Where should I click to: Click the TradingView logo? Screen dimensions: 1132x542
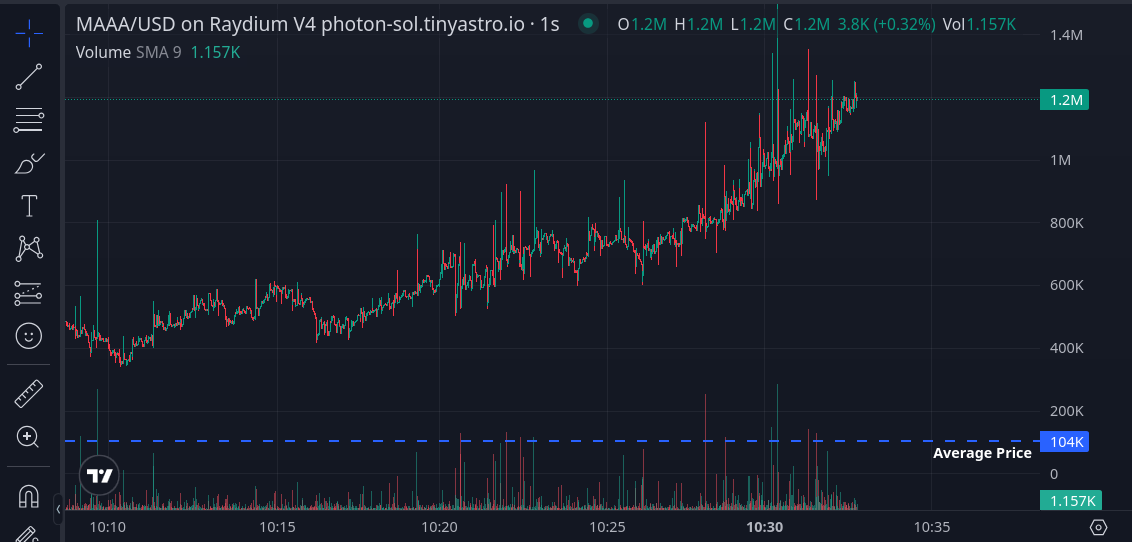tap(100, 475)
